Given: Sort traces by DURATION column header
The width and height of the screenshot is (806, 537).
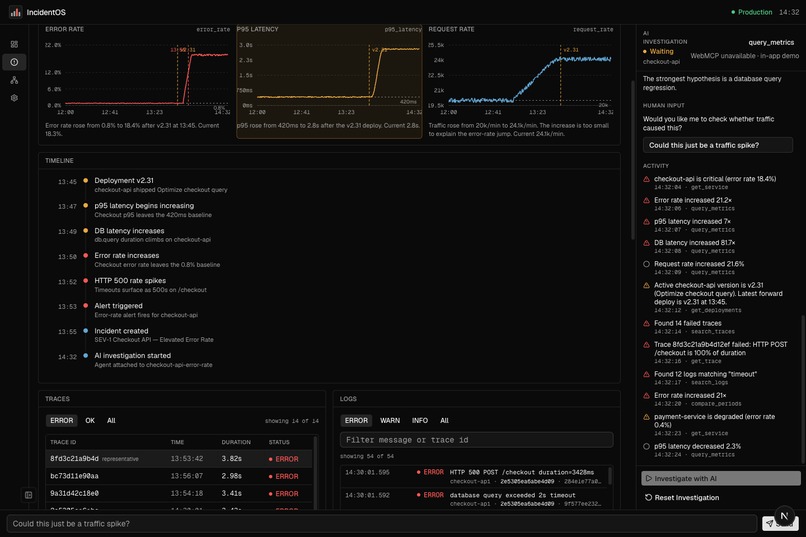Looking at the screenshot, I should coord(236,442).
